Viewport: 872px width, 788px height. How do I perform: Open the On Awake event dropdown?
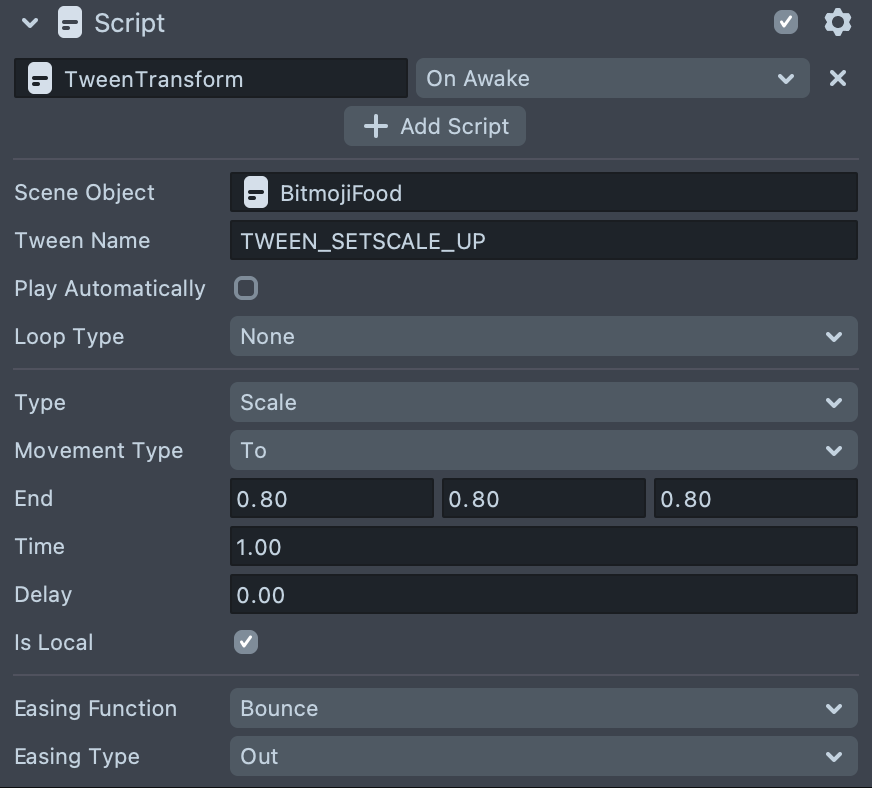[612, 78]
